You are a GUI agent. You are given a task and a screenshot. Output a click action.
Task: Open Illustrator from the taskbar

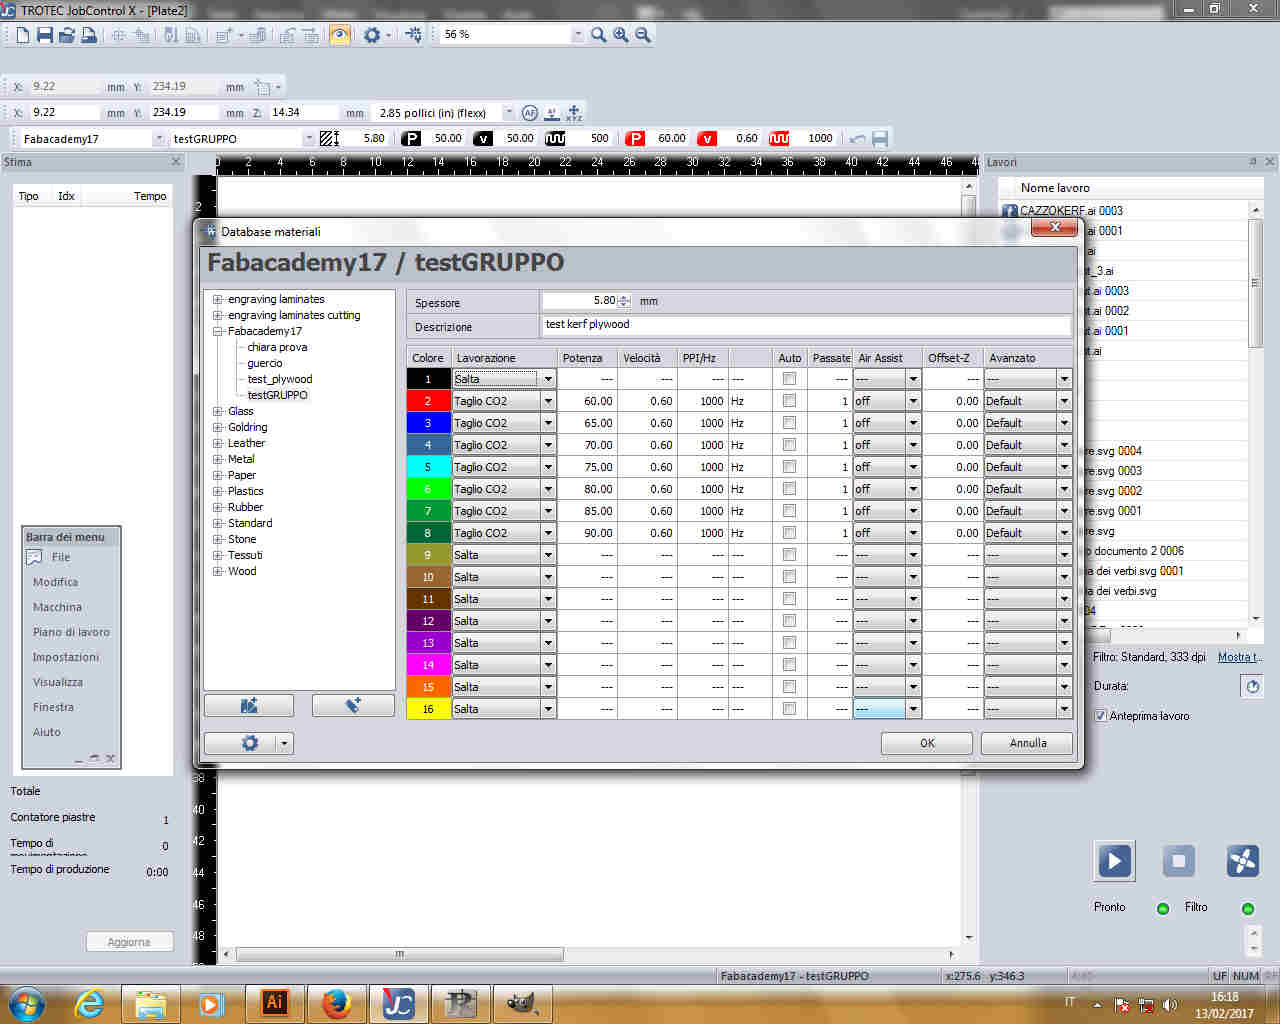(274, 1003)
